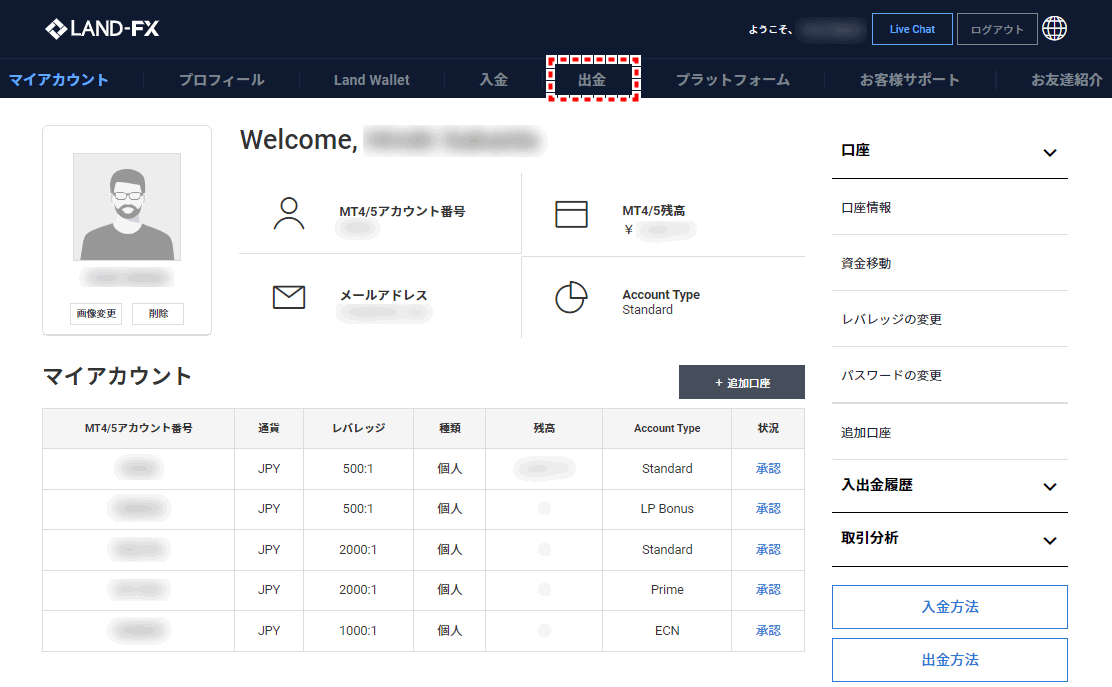Image resolution: width=1112 pixels, height=687 pixels.
Task: Open the 入金 menu
Action: point(494,79)
